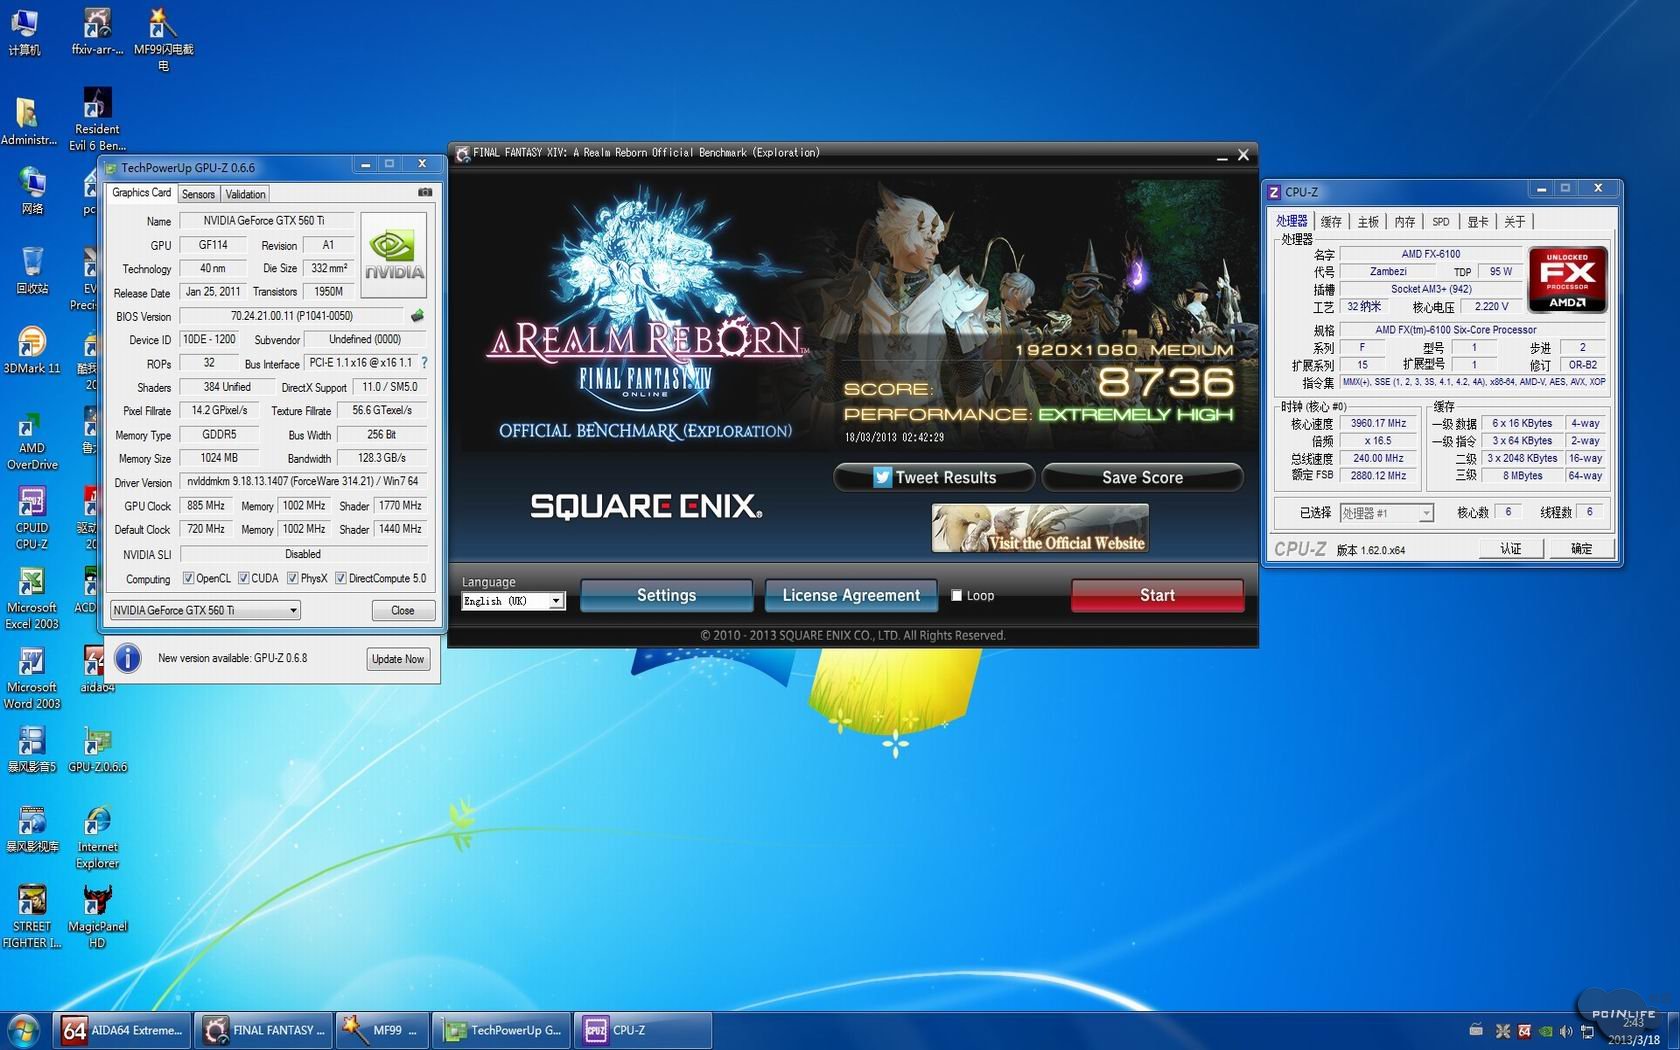Image resolution: width=1680 pixels, height=1050 pixels.
Task: Click the Bus Interface question mark icon
Action: click(x=424, y=363)
